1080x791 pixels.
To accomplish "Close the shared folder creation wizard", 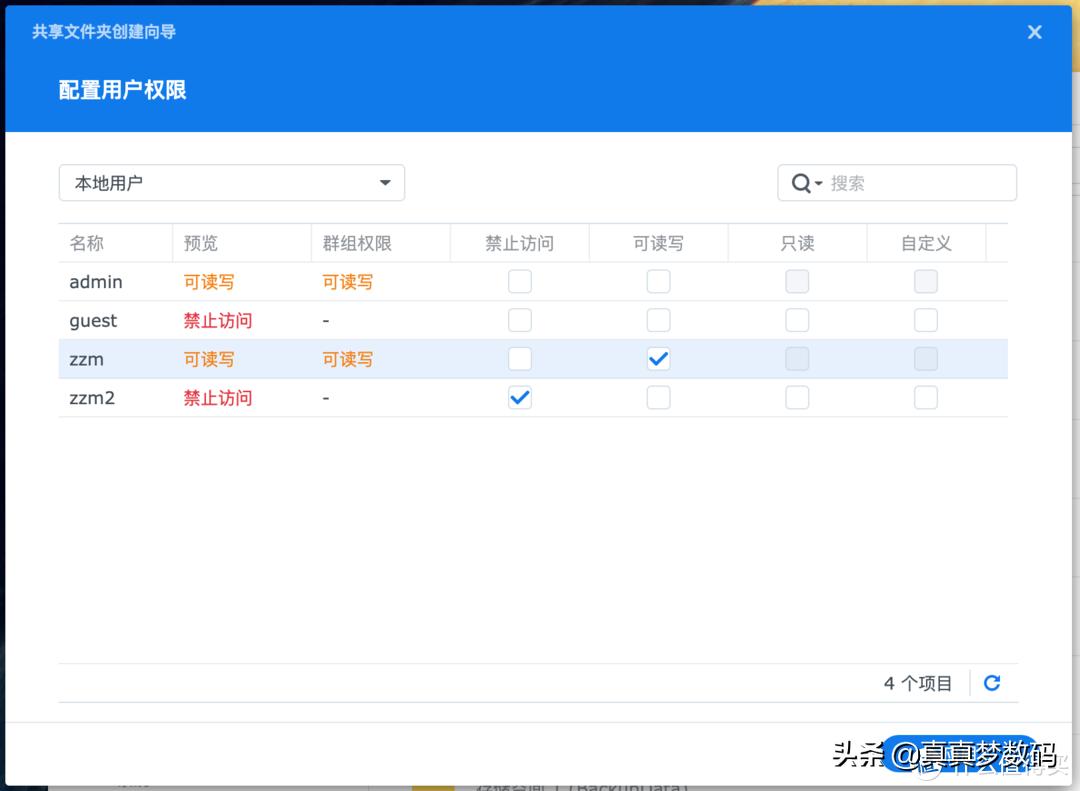I will [x=1034, y=31].
